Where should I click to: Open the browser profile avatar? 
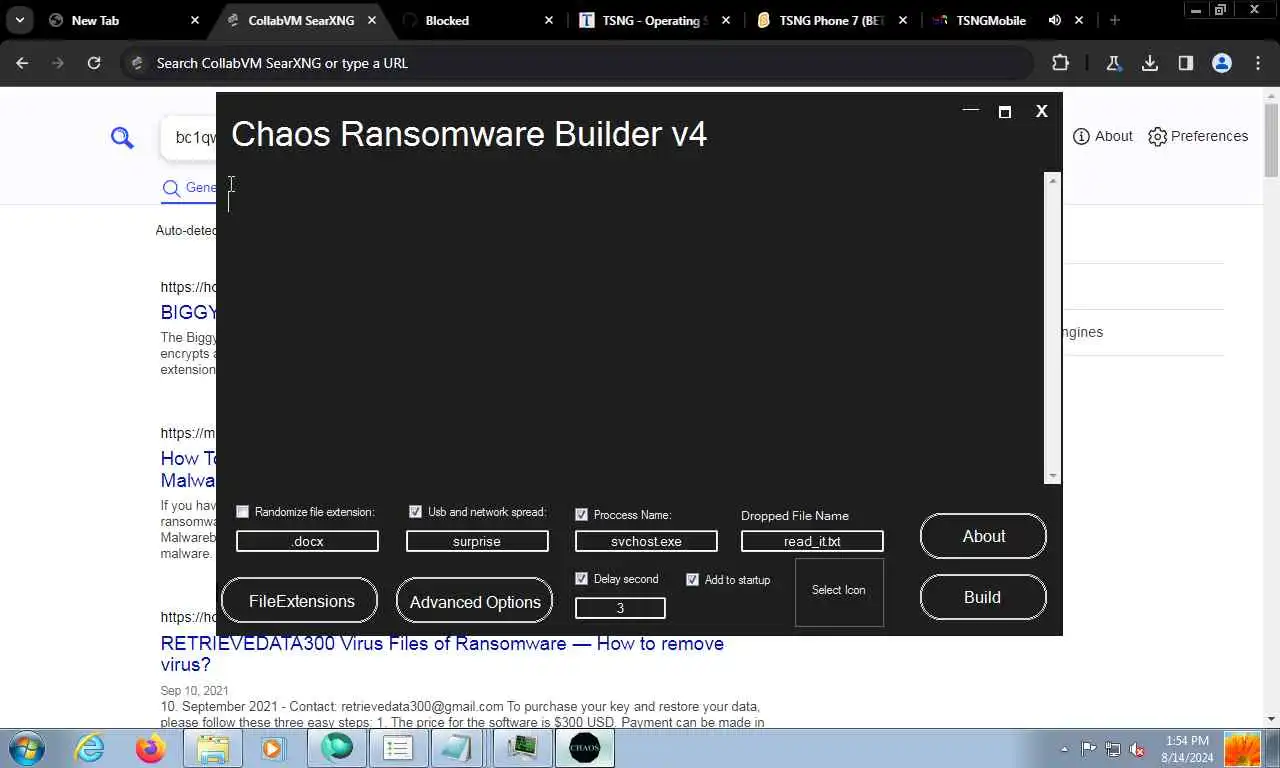point(1222,63)
